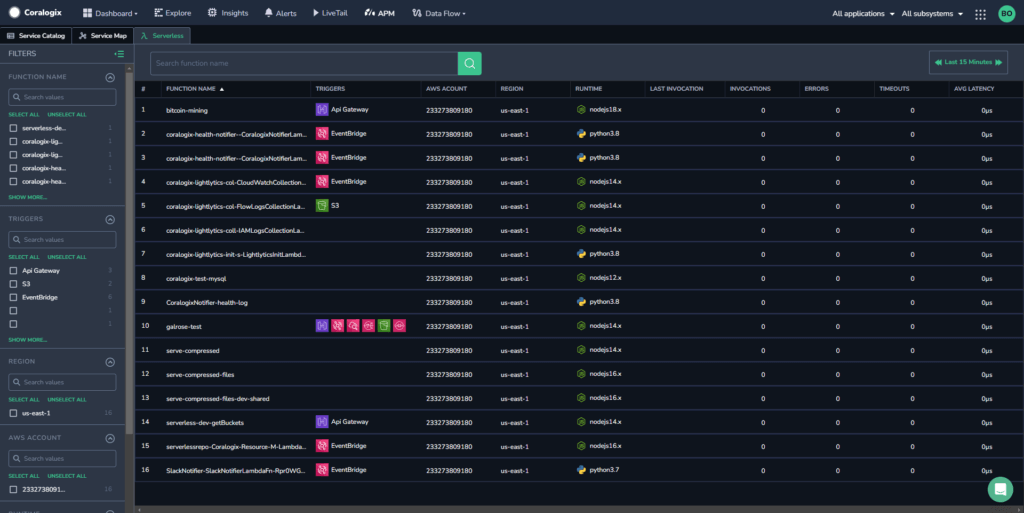This screenshot has height=513, width=1024.
Task: Collapse the Function Name filter section
Action: 110,78
